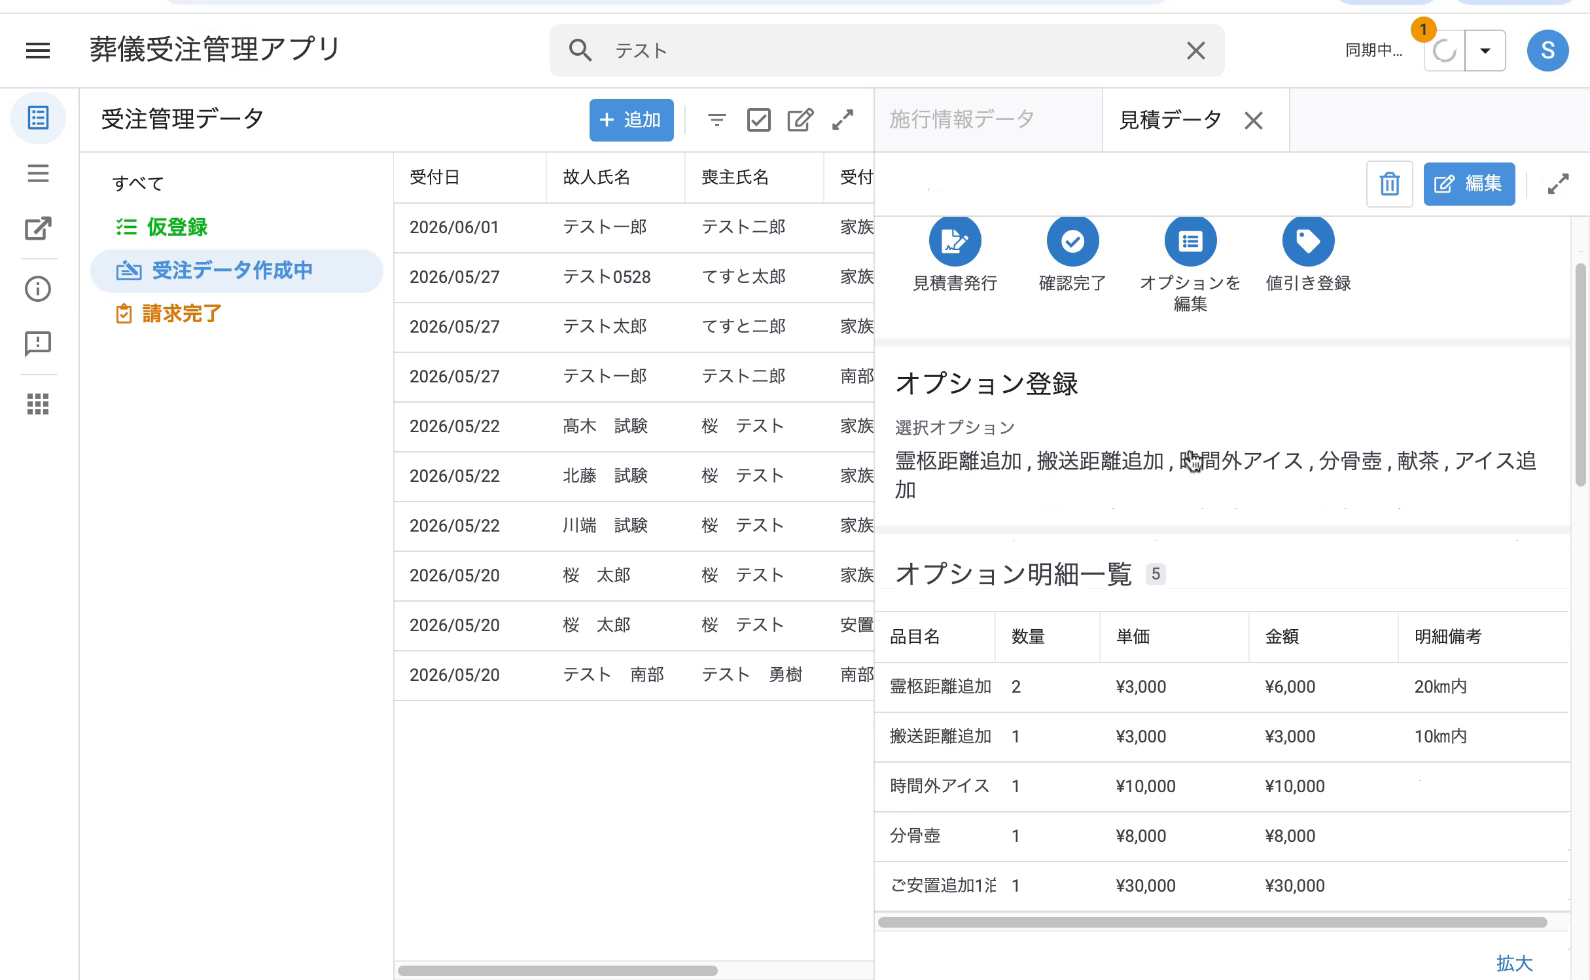Click the オプション明細一覧 heading
The width and height of the screenshot is (1590, 980).
pyautogui.click(x=1013, y=574)
